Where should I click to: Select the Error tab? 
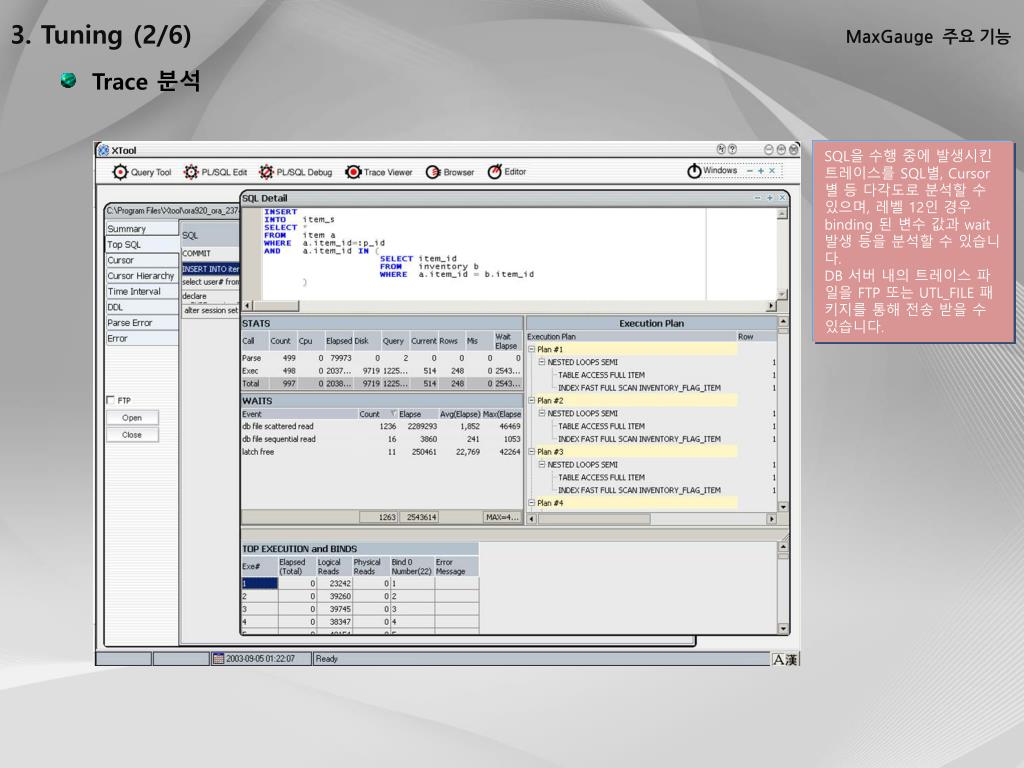click(x=142, y=338)
